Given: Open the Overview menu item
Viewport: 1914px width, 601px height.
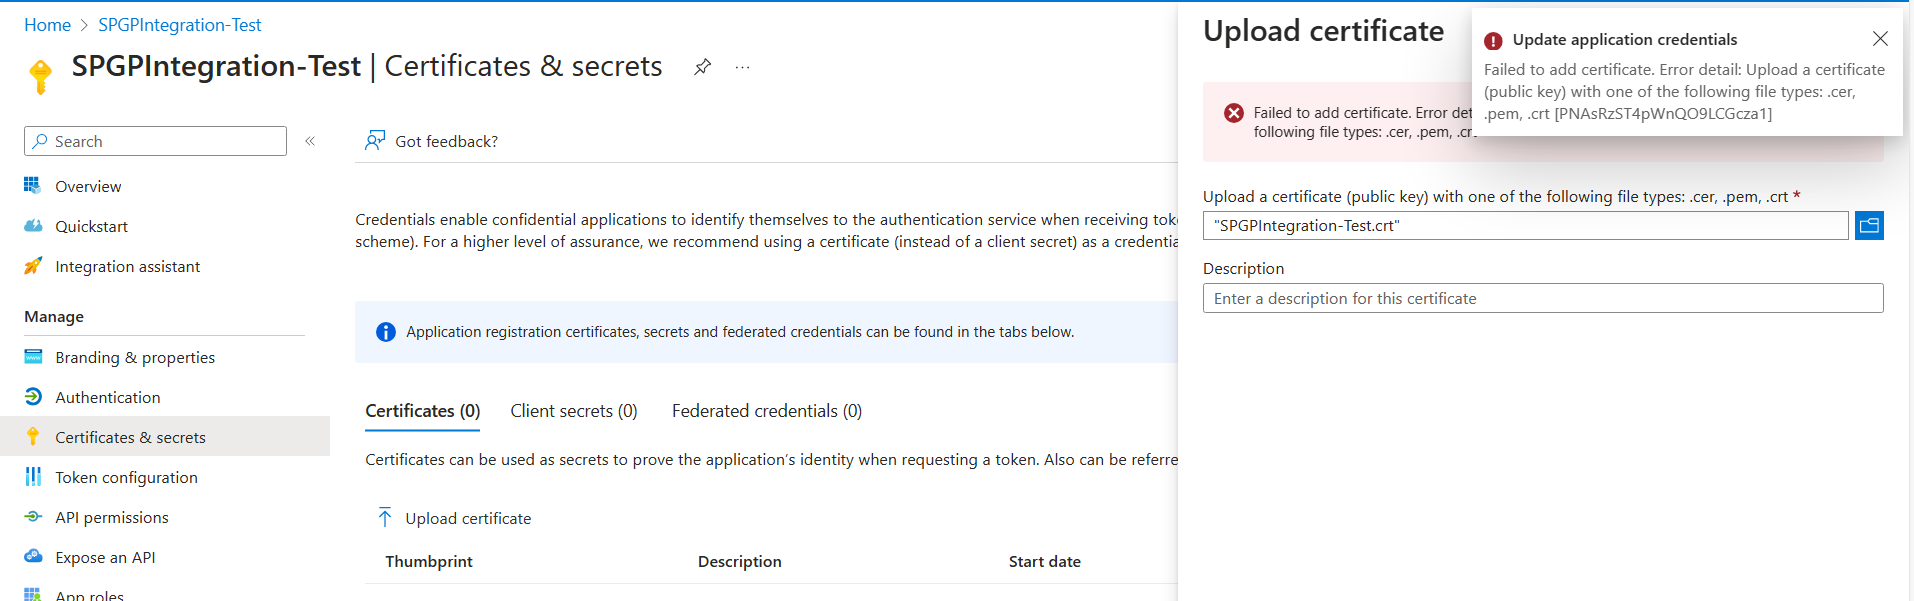Looking at the screenshot, I should 88,186.
